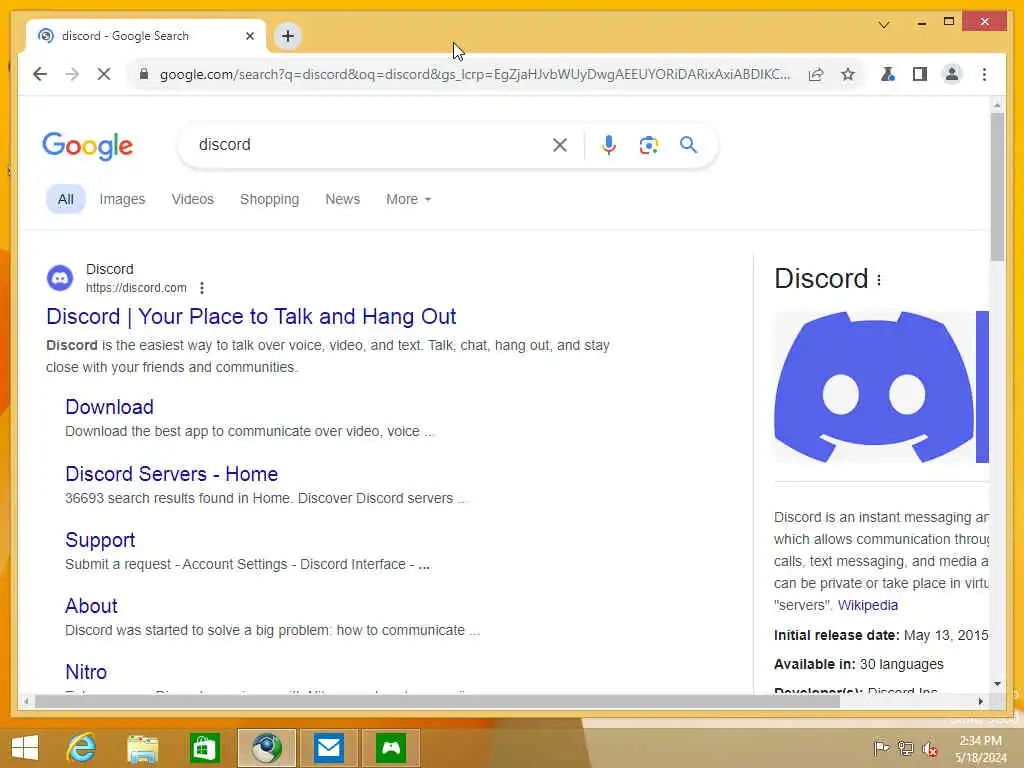Open knowledge panel options next to Discord
This screenshot has height=768, width=1024.
[x=879, y=280]
